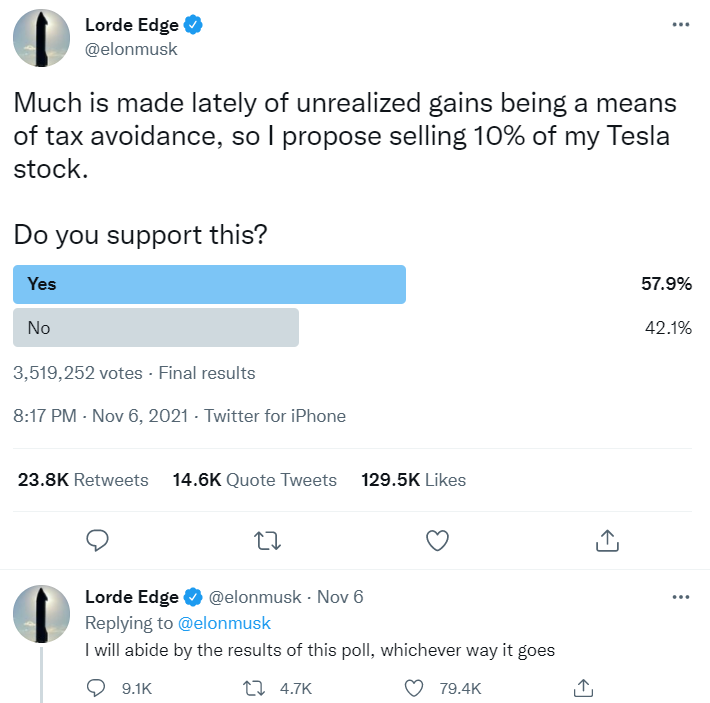Share the reply tweet about abiding by poll
The width and height of the screenshot is (710, 703).
pyautogui.click(x=585, y=688)
